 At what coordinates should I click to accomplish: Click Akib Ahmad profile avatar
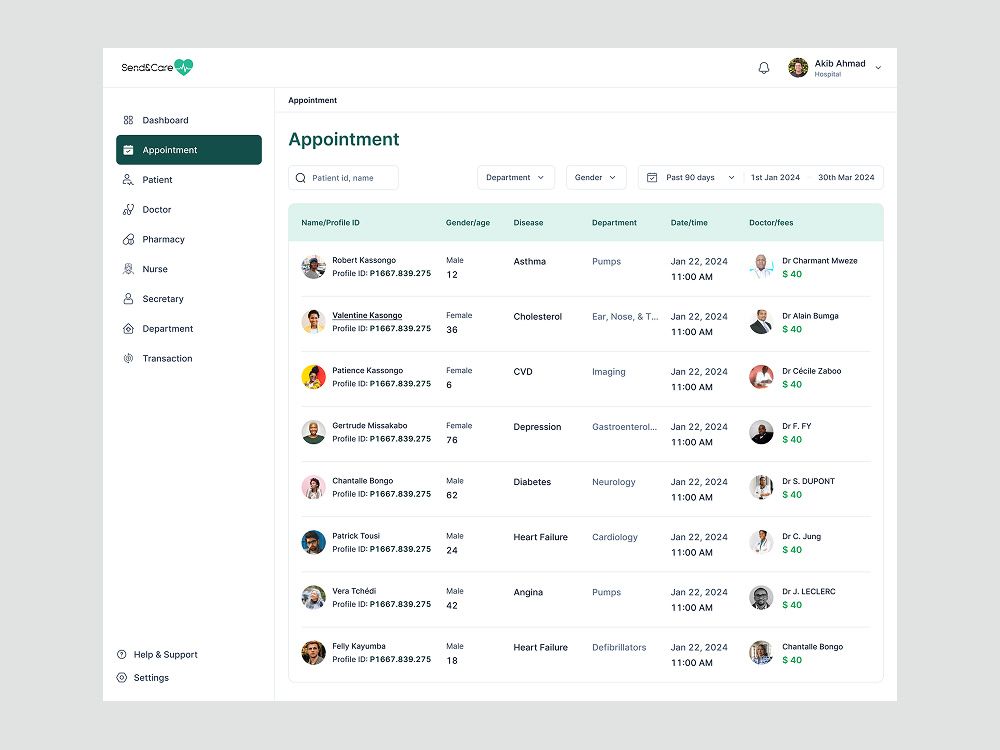[798, 68]
